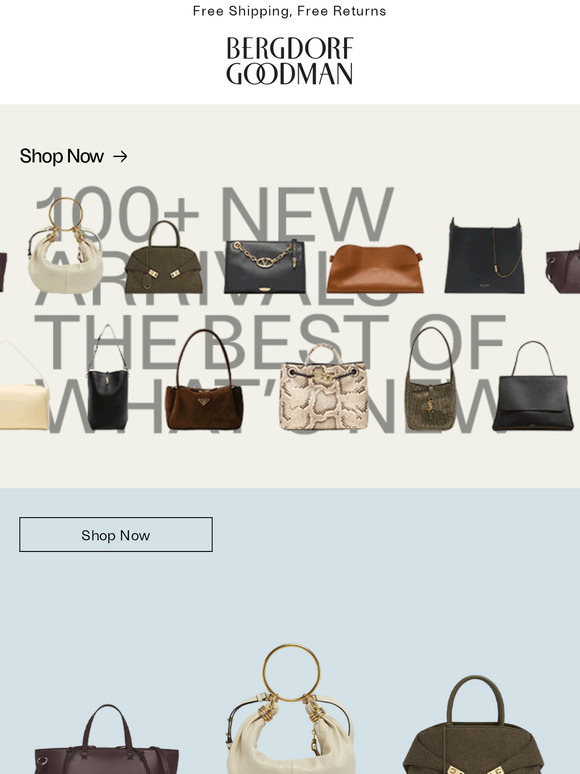Open the large burgundy tote on blue

[107, 739]
